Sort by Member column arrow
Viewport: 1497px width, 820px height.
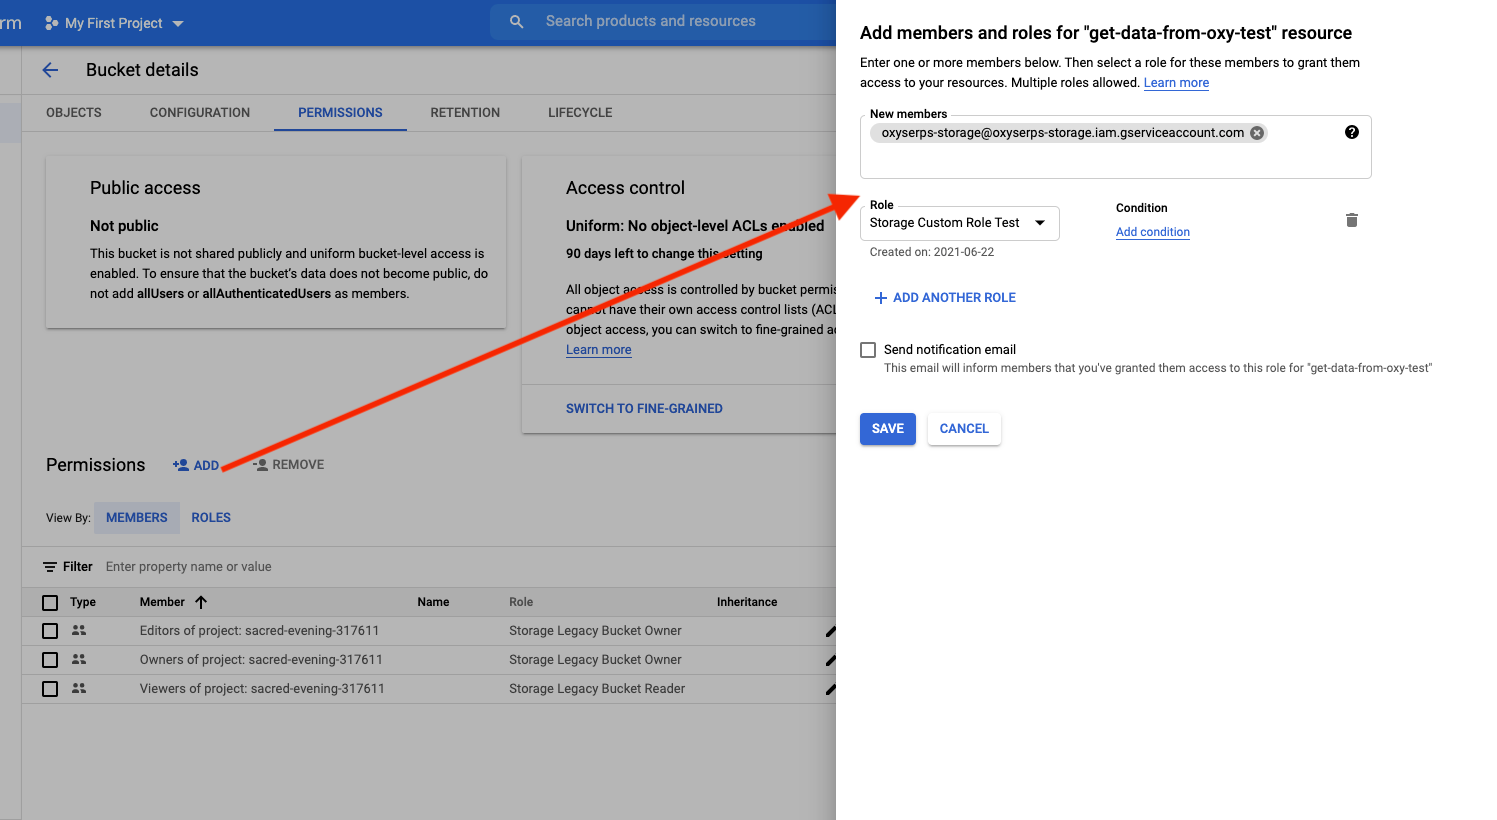pyautogui.click(x=201, y=602)
